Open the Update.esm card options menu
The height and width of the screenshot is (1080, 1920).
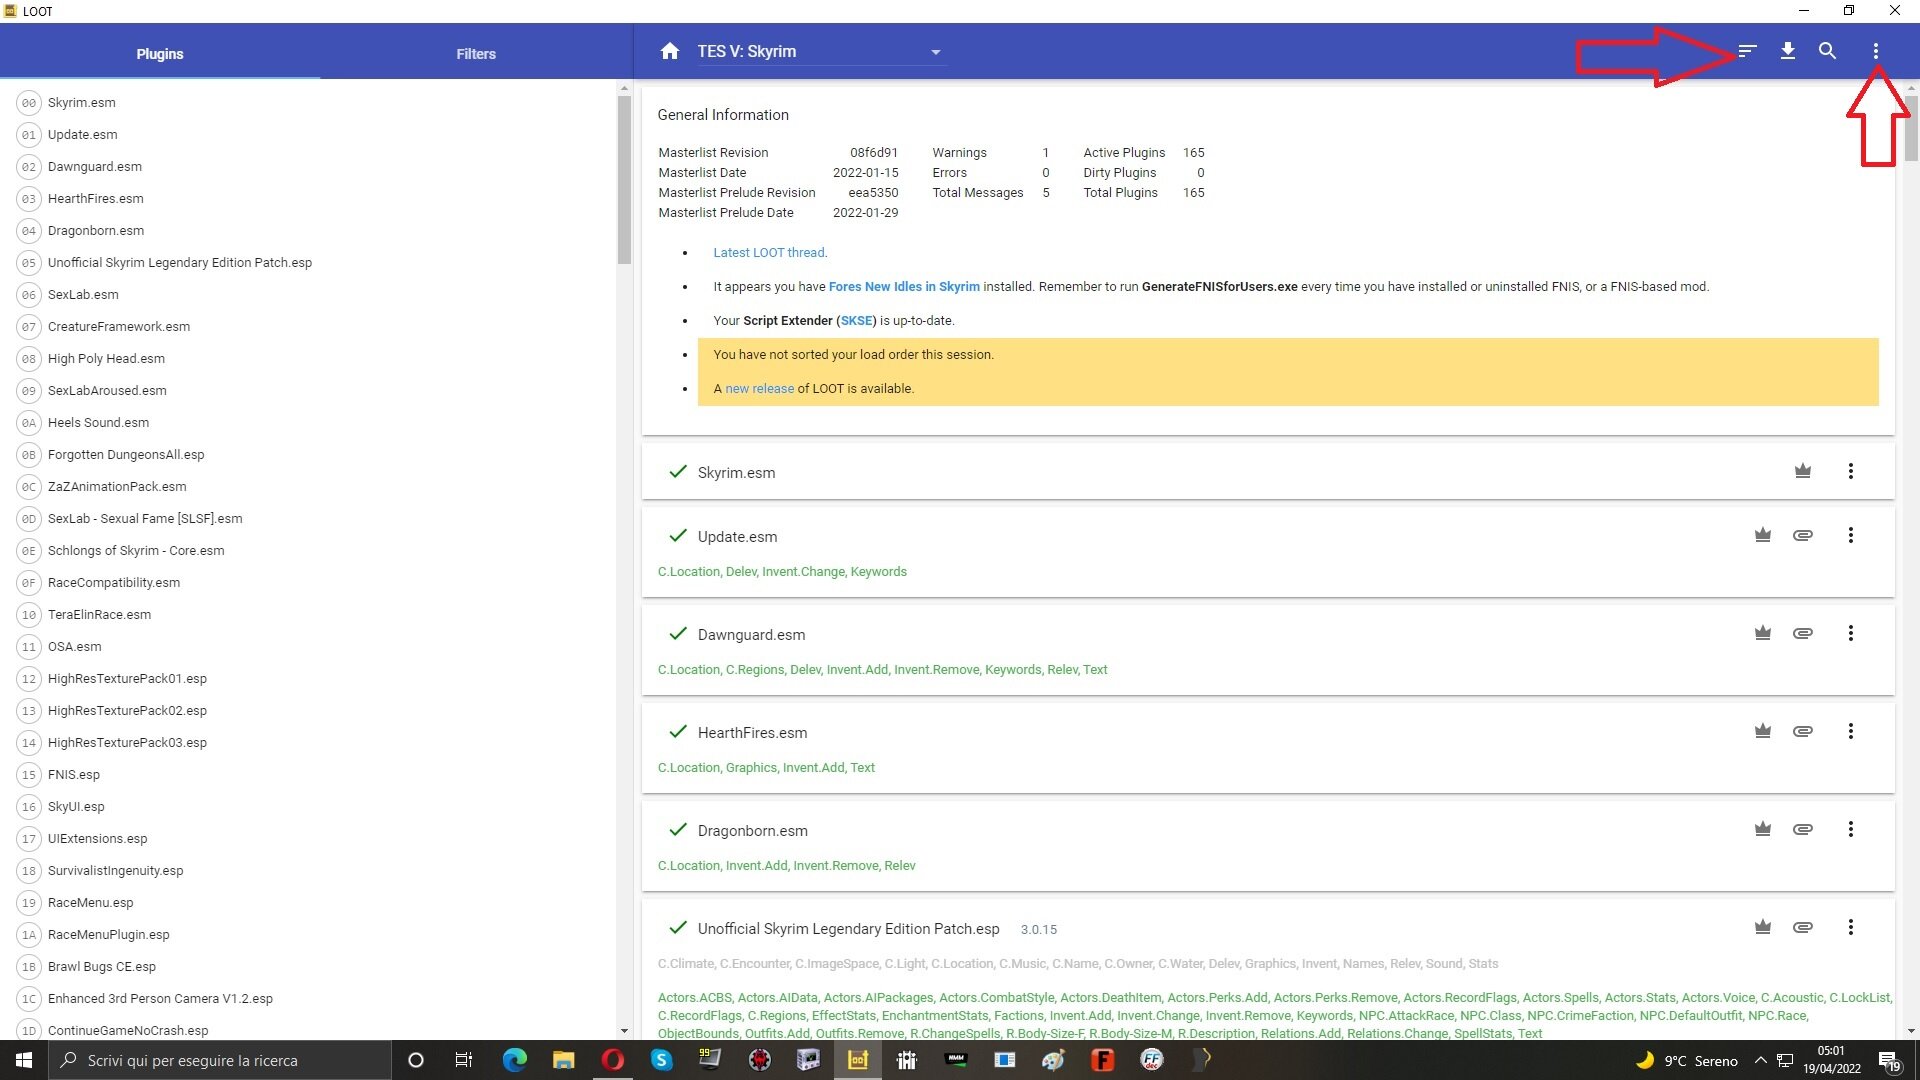[1851, 535]
